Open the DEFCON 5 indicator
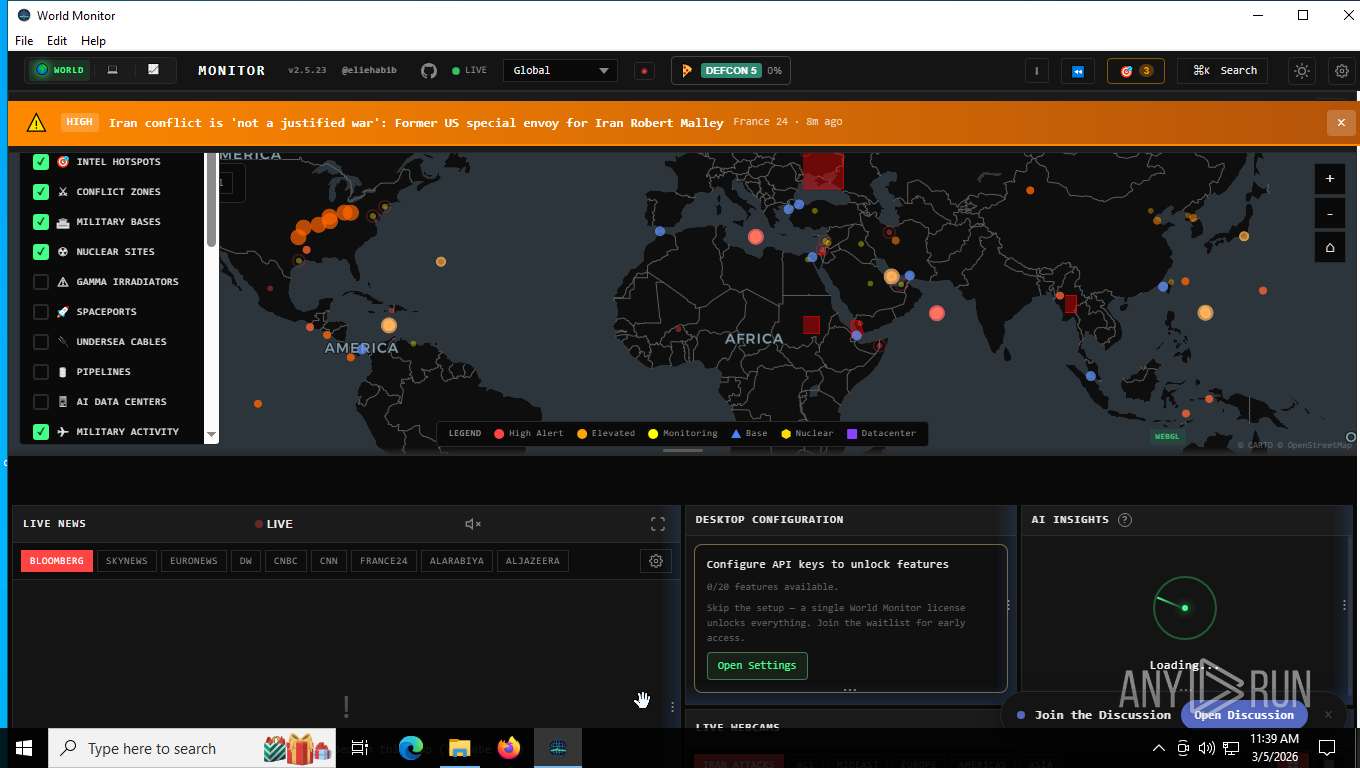This screenshot has height=768, width=1360. (x=731, y=70)
